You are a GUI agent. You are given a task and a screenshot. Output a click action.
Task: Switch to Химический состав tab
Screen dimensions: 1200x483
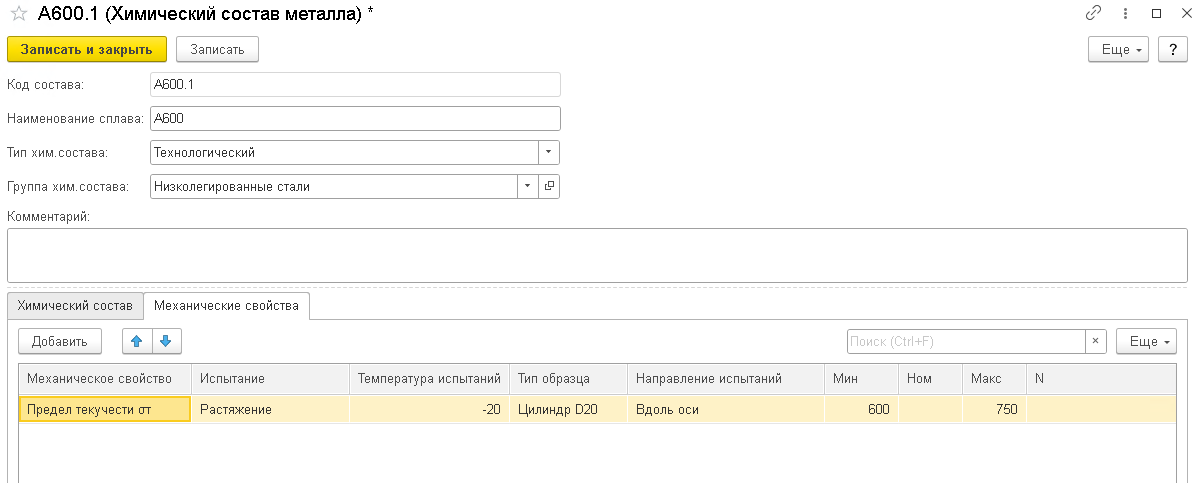tap(75, 306)
